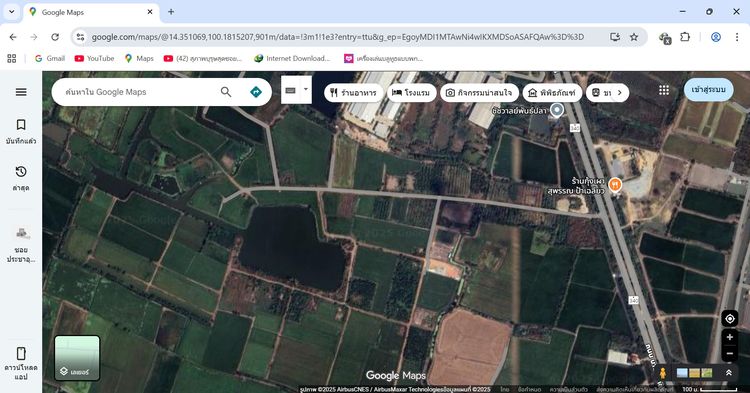Open the Google Maps hamburger menu
This screenshot has height=393, width=750.
pos(21,92)
